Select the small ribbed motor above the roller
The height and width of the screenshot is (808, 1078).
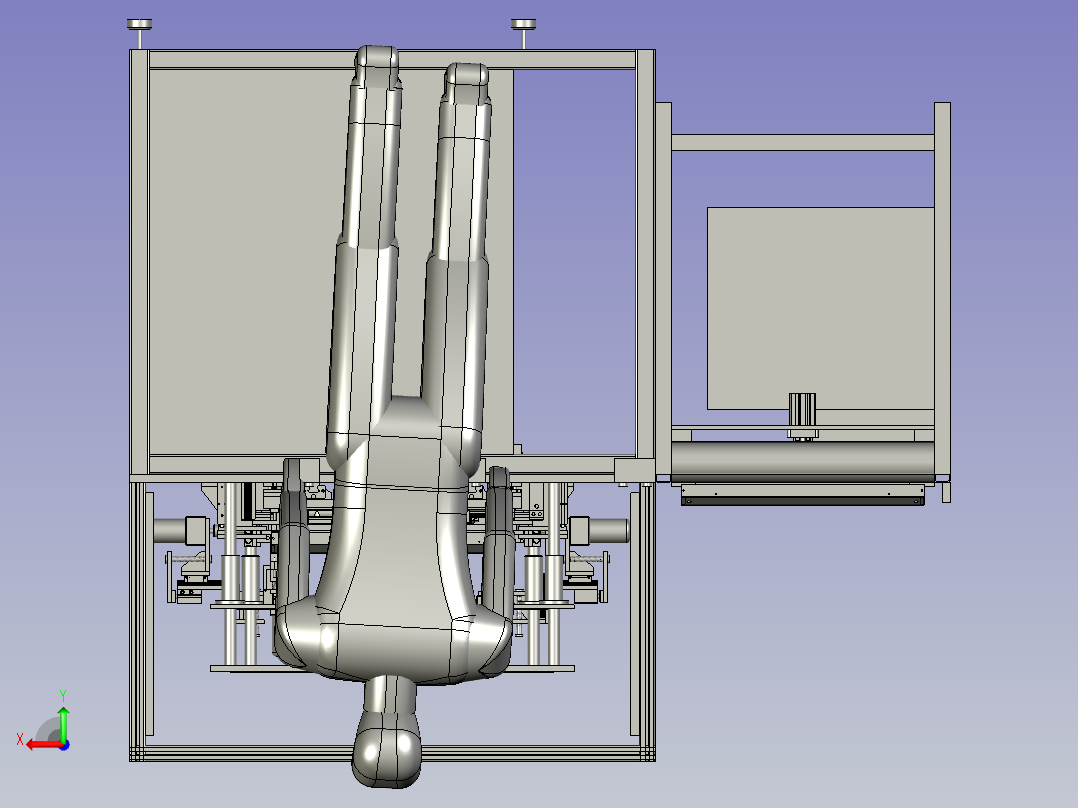(802, 409)
